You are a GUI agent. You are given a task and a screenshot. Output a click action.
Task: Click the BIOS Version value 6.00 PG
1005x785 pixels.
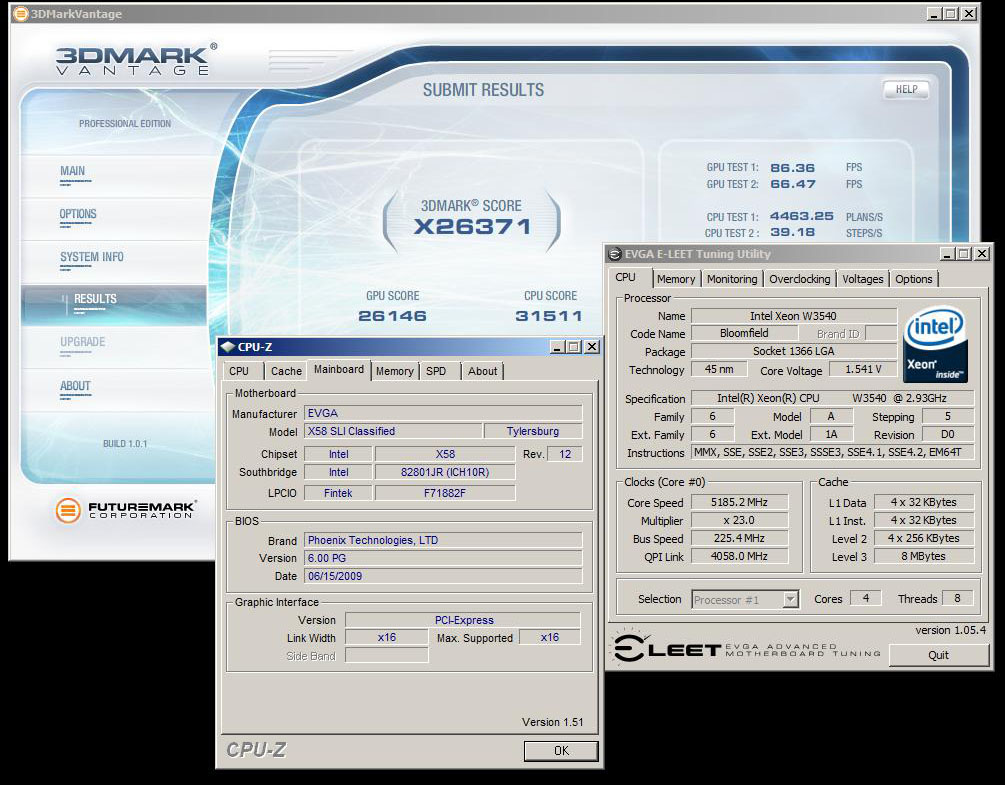pyautogui.click(x=443, y=558)
